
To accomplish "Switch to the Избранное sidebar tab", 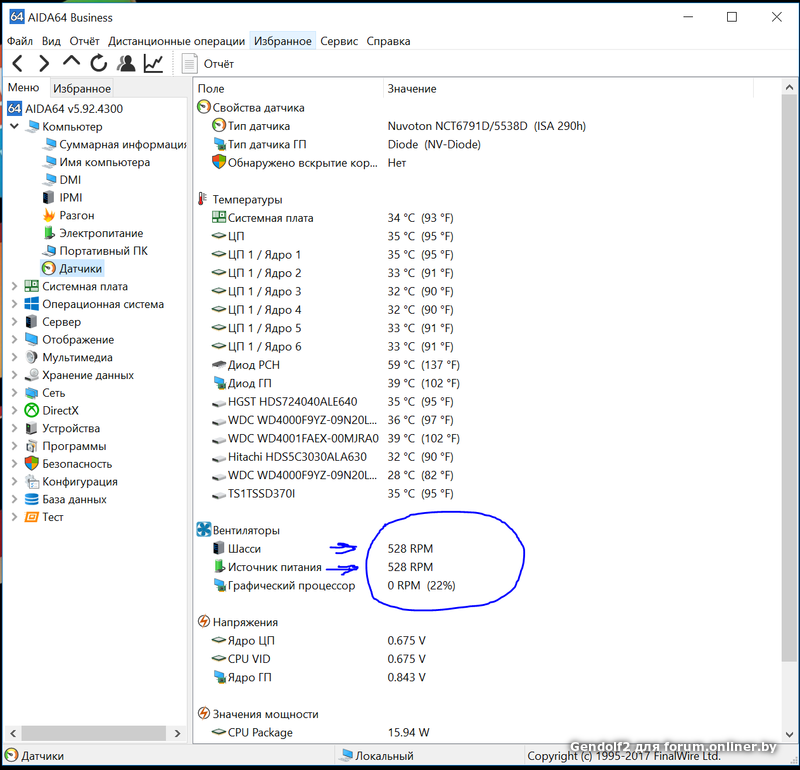I will 82,89.
